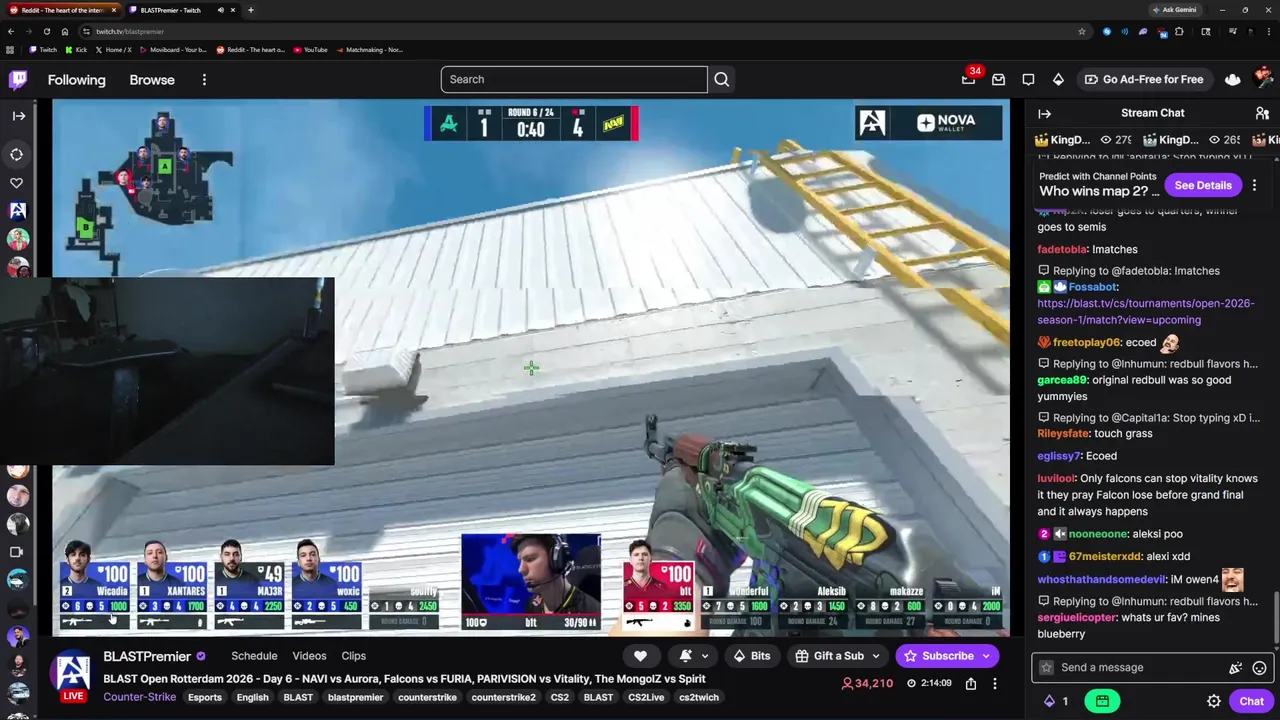Send message with the Chat button
Image resolution: width=1280 pixels, height=720 pixels.
(x=1251, y=701)
